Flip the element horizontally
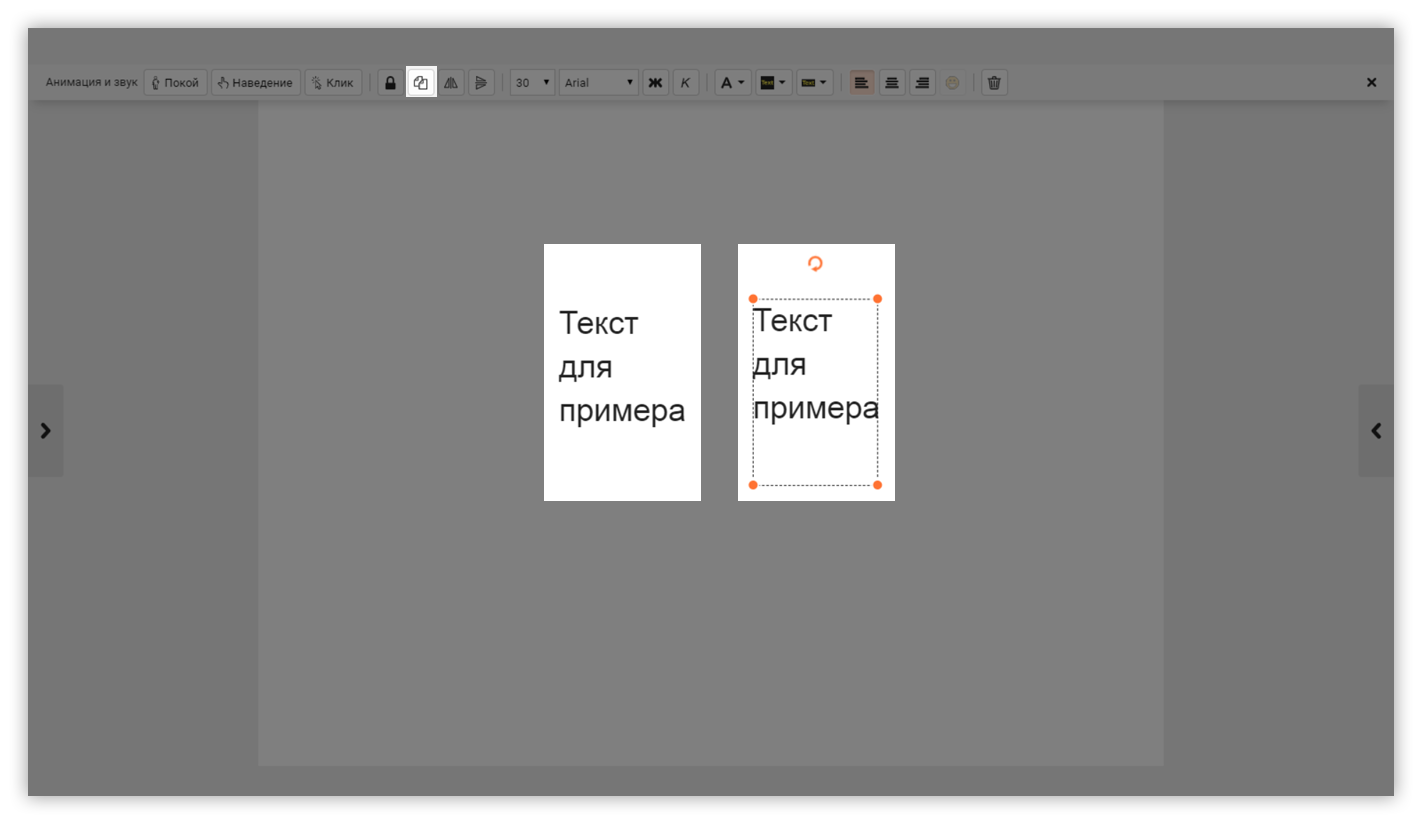 pos(451,83)
